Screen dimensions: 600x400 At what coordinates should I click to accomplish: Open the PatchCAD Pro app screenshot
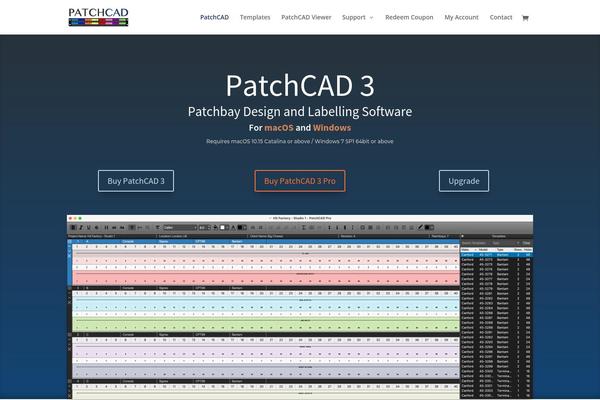[x=300, y=307]
